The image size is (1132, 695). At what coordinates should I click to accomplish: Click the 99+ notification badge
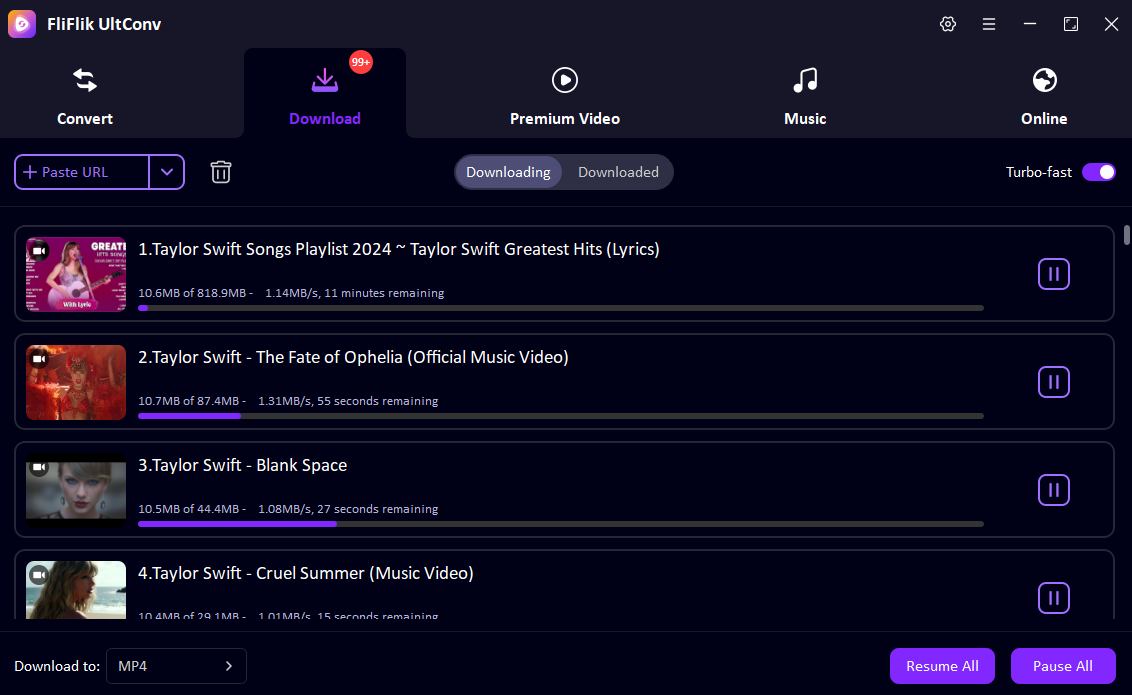(361, 62)
